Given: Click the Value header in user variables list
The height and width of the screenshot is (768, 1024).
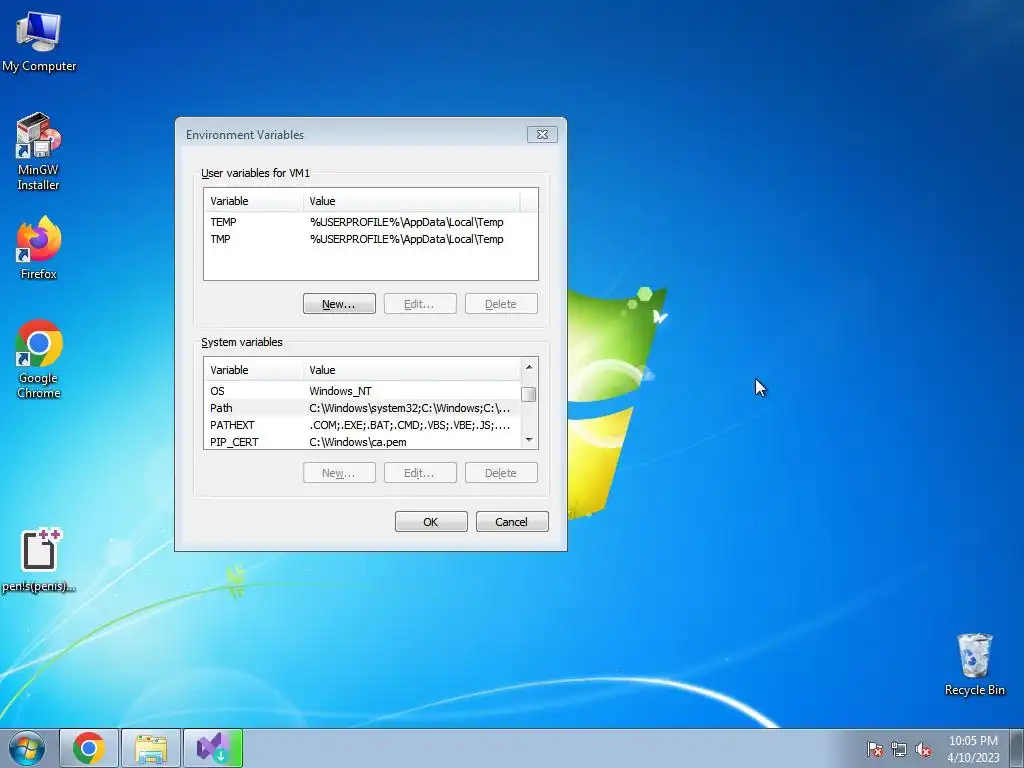Looking at the screenshot, I should [411, 200].
